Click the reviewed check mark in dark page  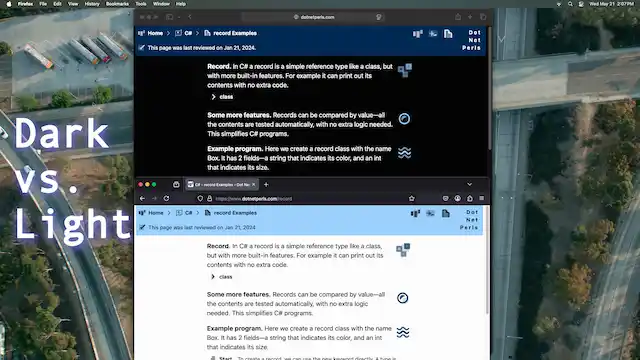point(142,48)
